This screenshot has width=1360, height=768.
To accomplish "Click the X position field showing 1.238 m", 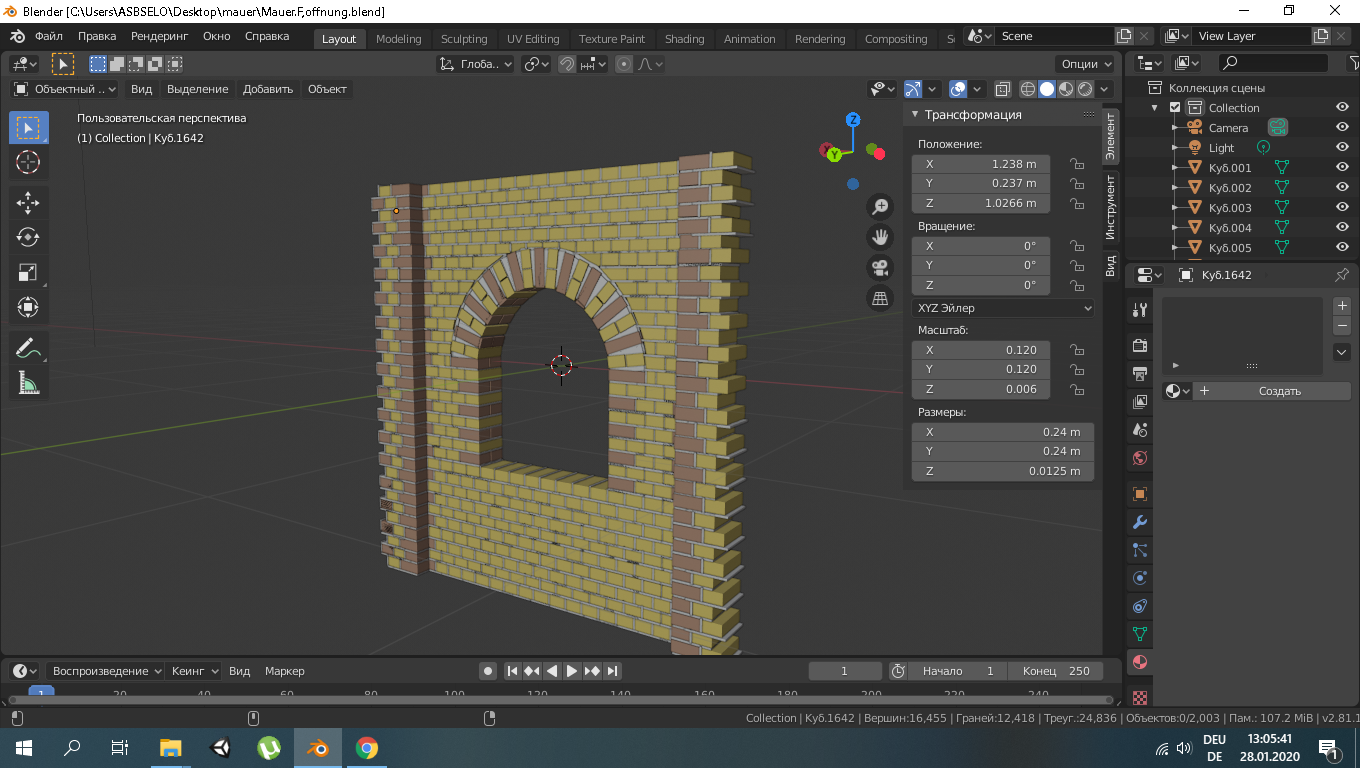I will coord(980,163).
